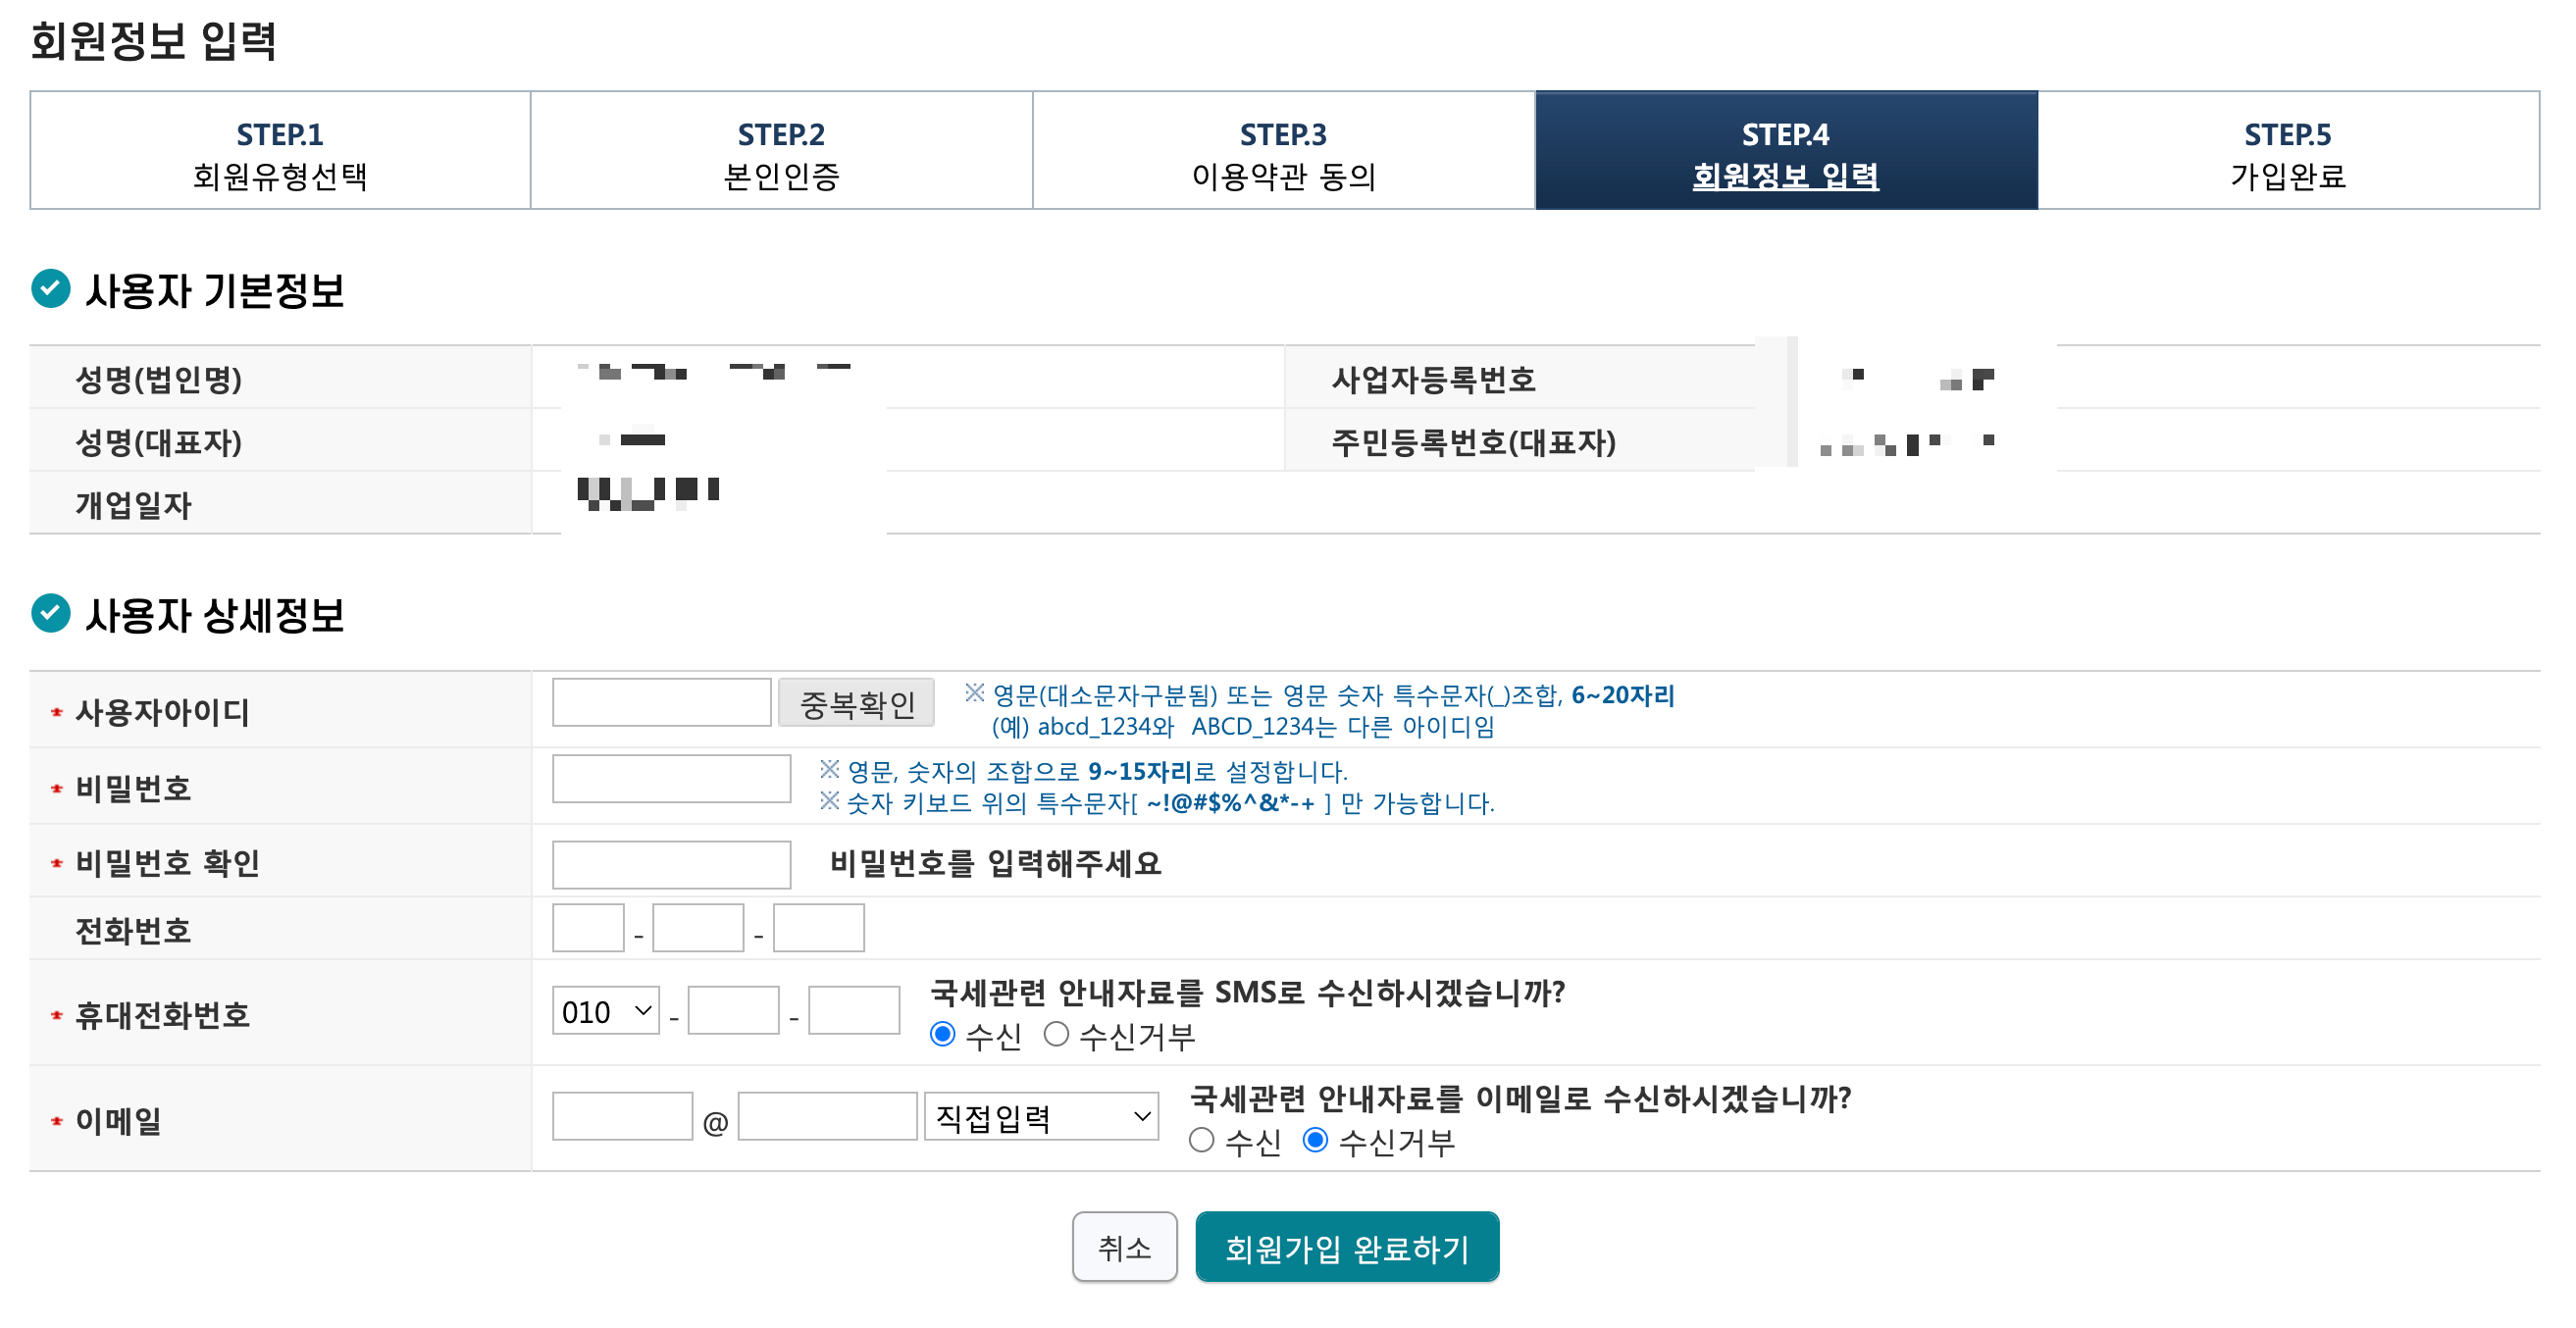The height and width of the screenshot is (1328, 2576).
Task: Click the email ID field before @
Action: click(621, 1116)
